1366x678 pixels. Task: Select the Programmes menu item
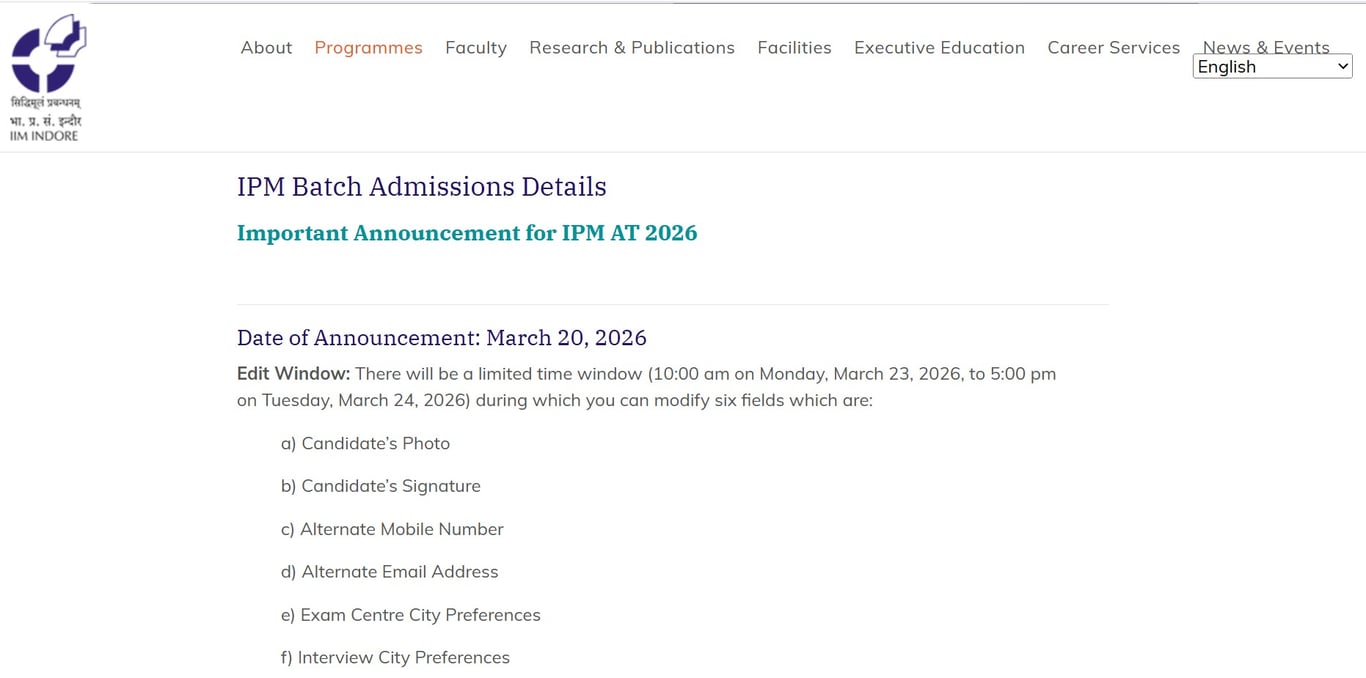[368, 47]
